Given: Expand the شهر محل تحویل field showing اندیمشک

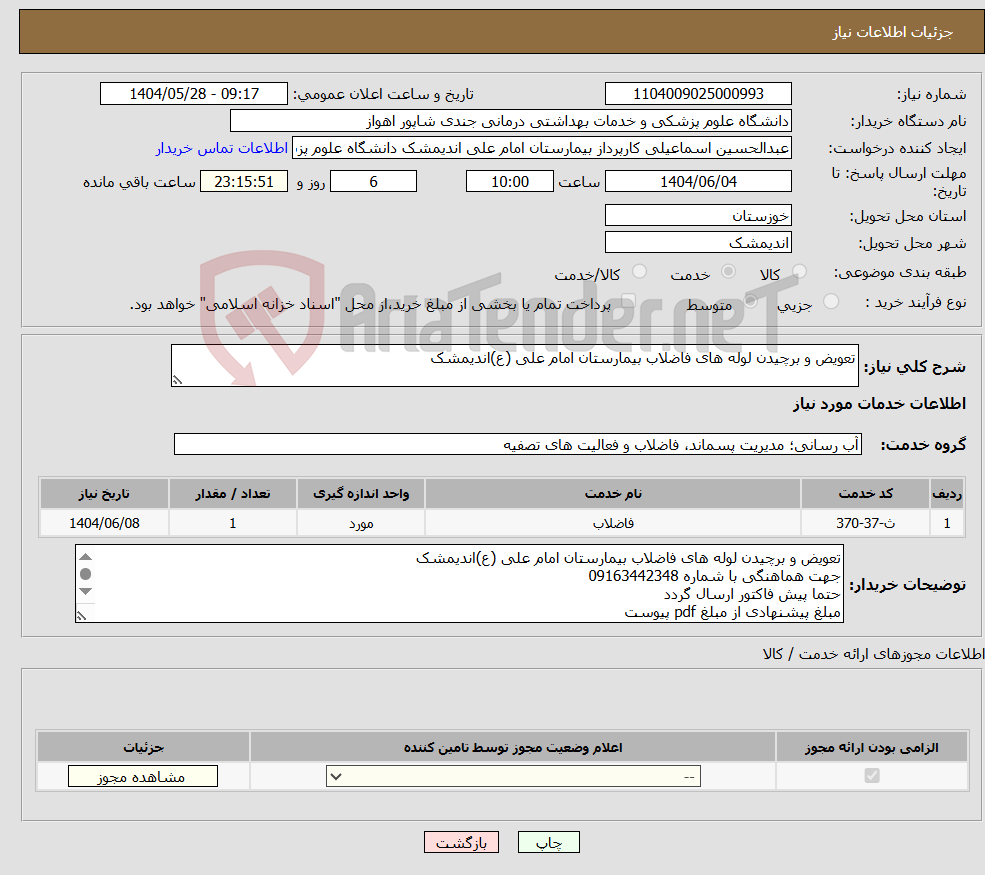Looking at the screenshot, I should 698,241.
